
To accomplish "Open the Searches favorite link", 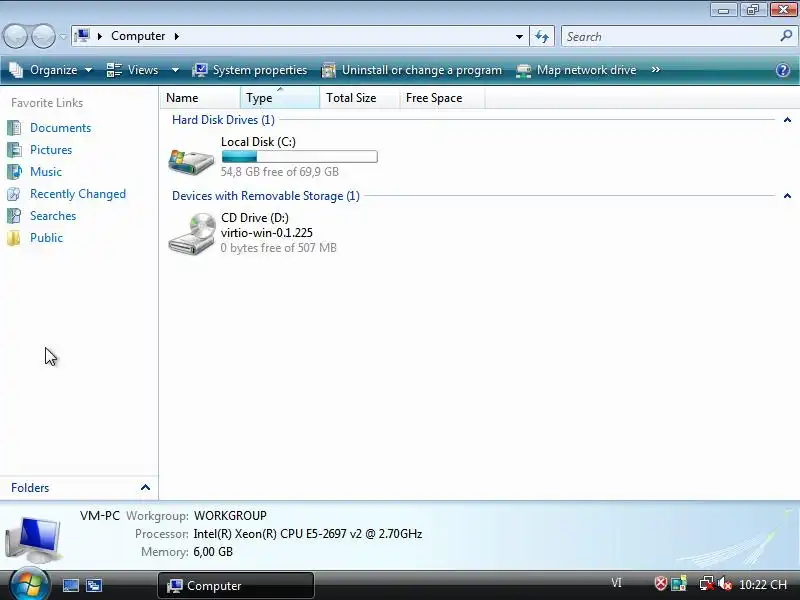I will pyautogui.click(x=53, y=216).
